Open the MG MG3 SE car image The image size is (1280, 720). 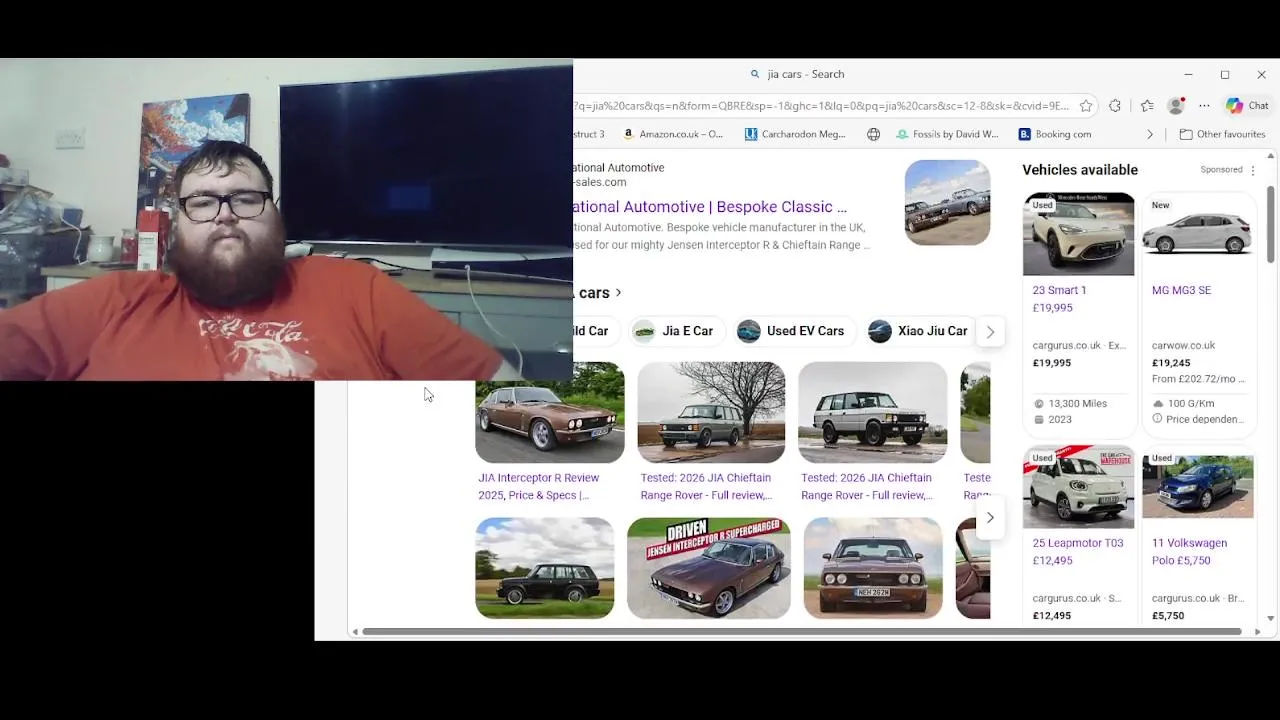coord(1197,234)
